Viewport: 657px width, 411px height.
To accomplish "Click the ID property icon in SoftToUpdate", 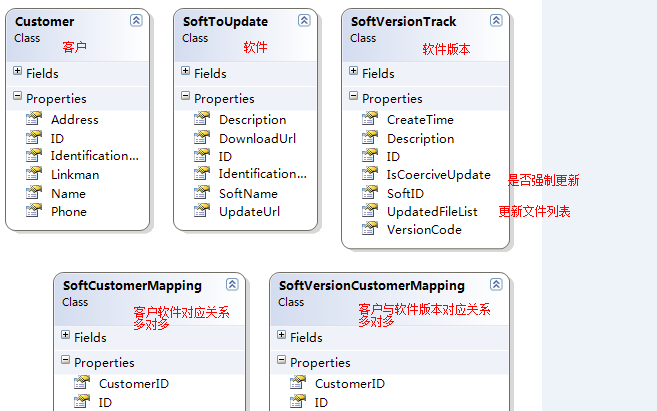I will click(x=202, y=155).
